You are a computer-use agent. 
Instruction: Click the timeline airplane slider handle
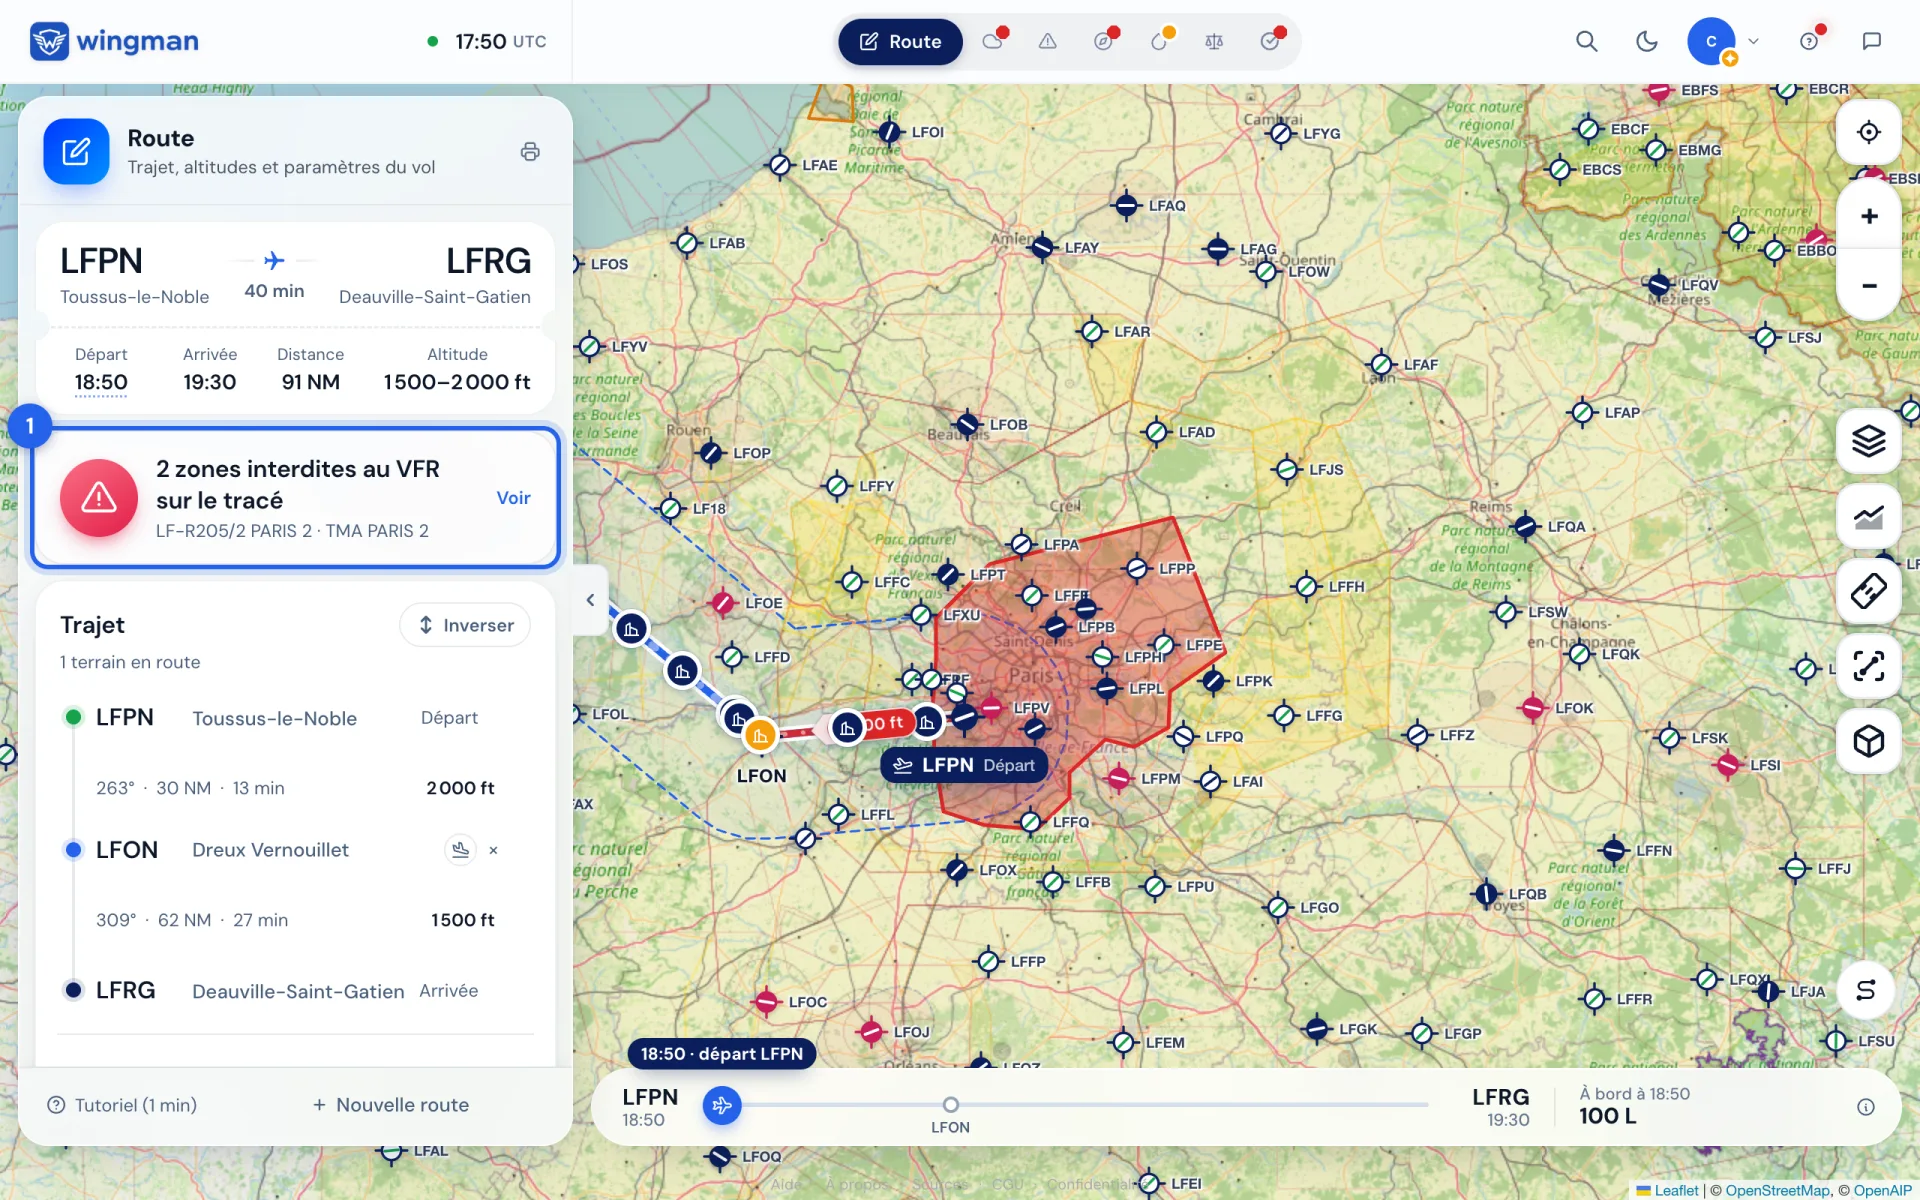722,1105
